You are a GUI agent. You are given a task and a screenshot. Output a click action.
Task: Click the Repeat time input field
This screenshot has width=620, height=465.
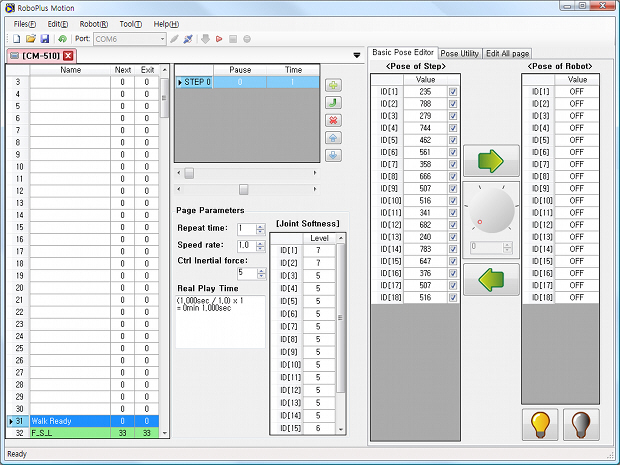coord(246,229)
